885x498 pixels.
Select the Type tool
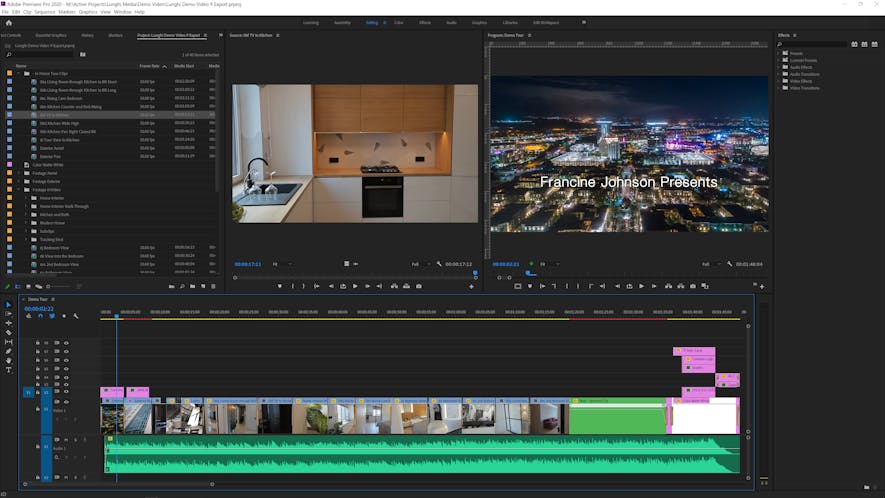pos(9,370)
